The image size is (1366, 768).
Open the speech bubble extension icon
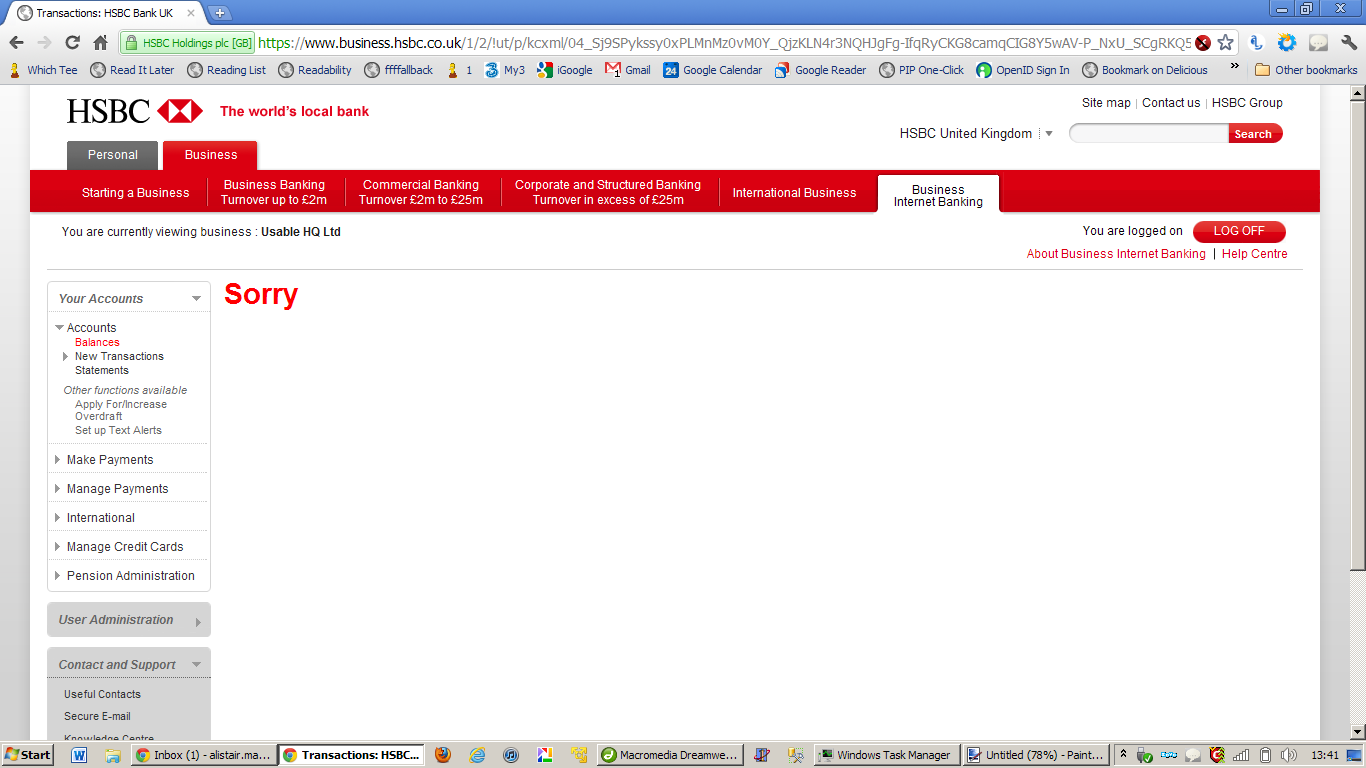(x=1319, y=43)
